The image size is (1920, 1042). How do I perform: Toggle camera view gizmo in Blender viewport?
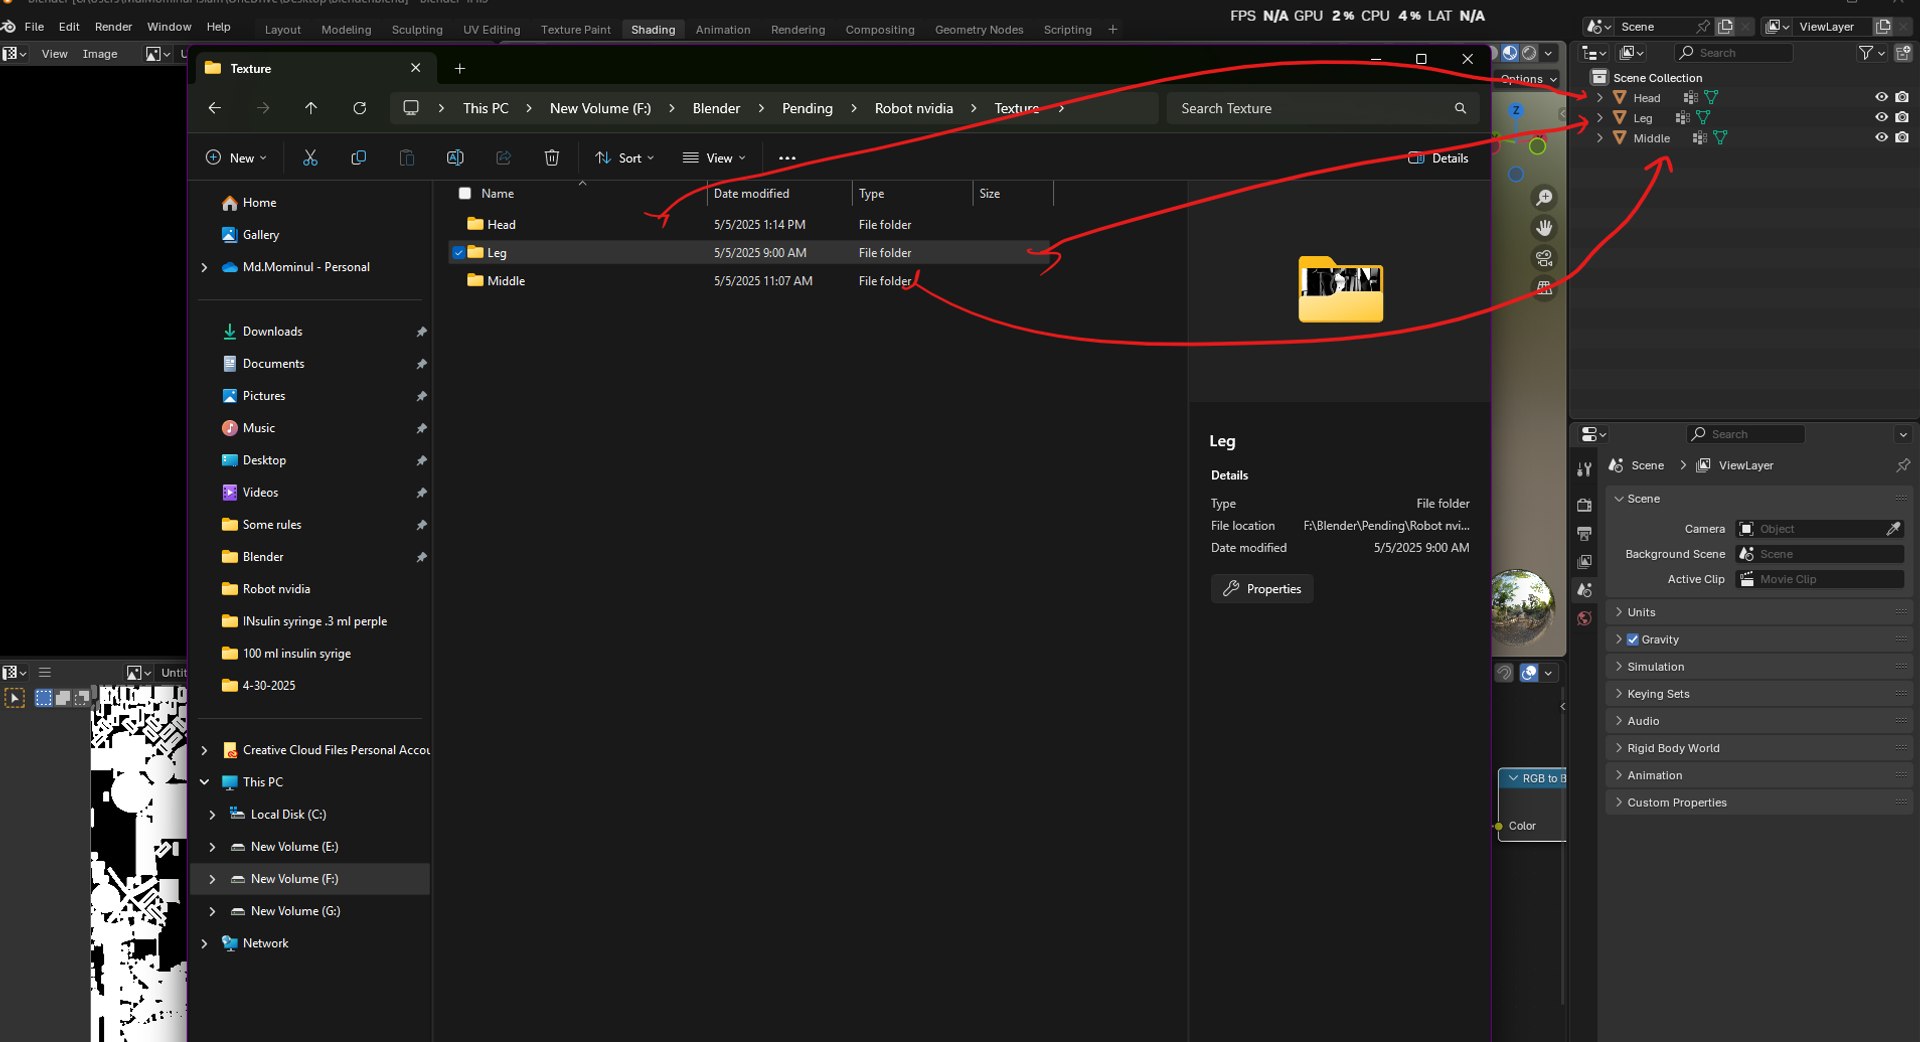(x=1544, y=259)
